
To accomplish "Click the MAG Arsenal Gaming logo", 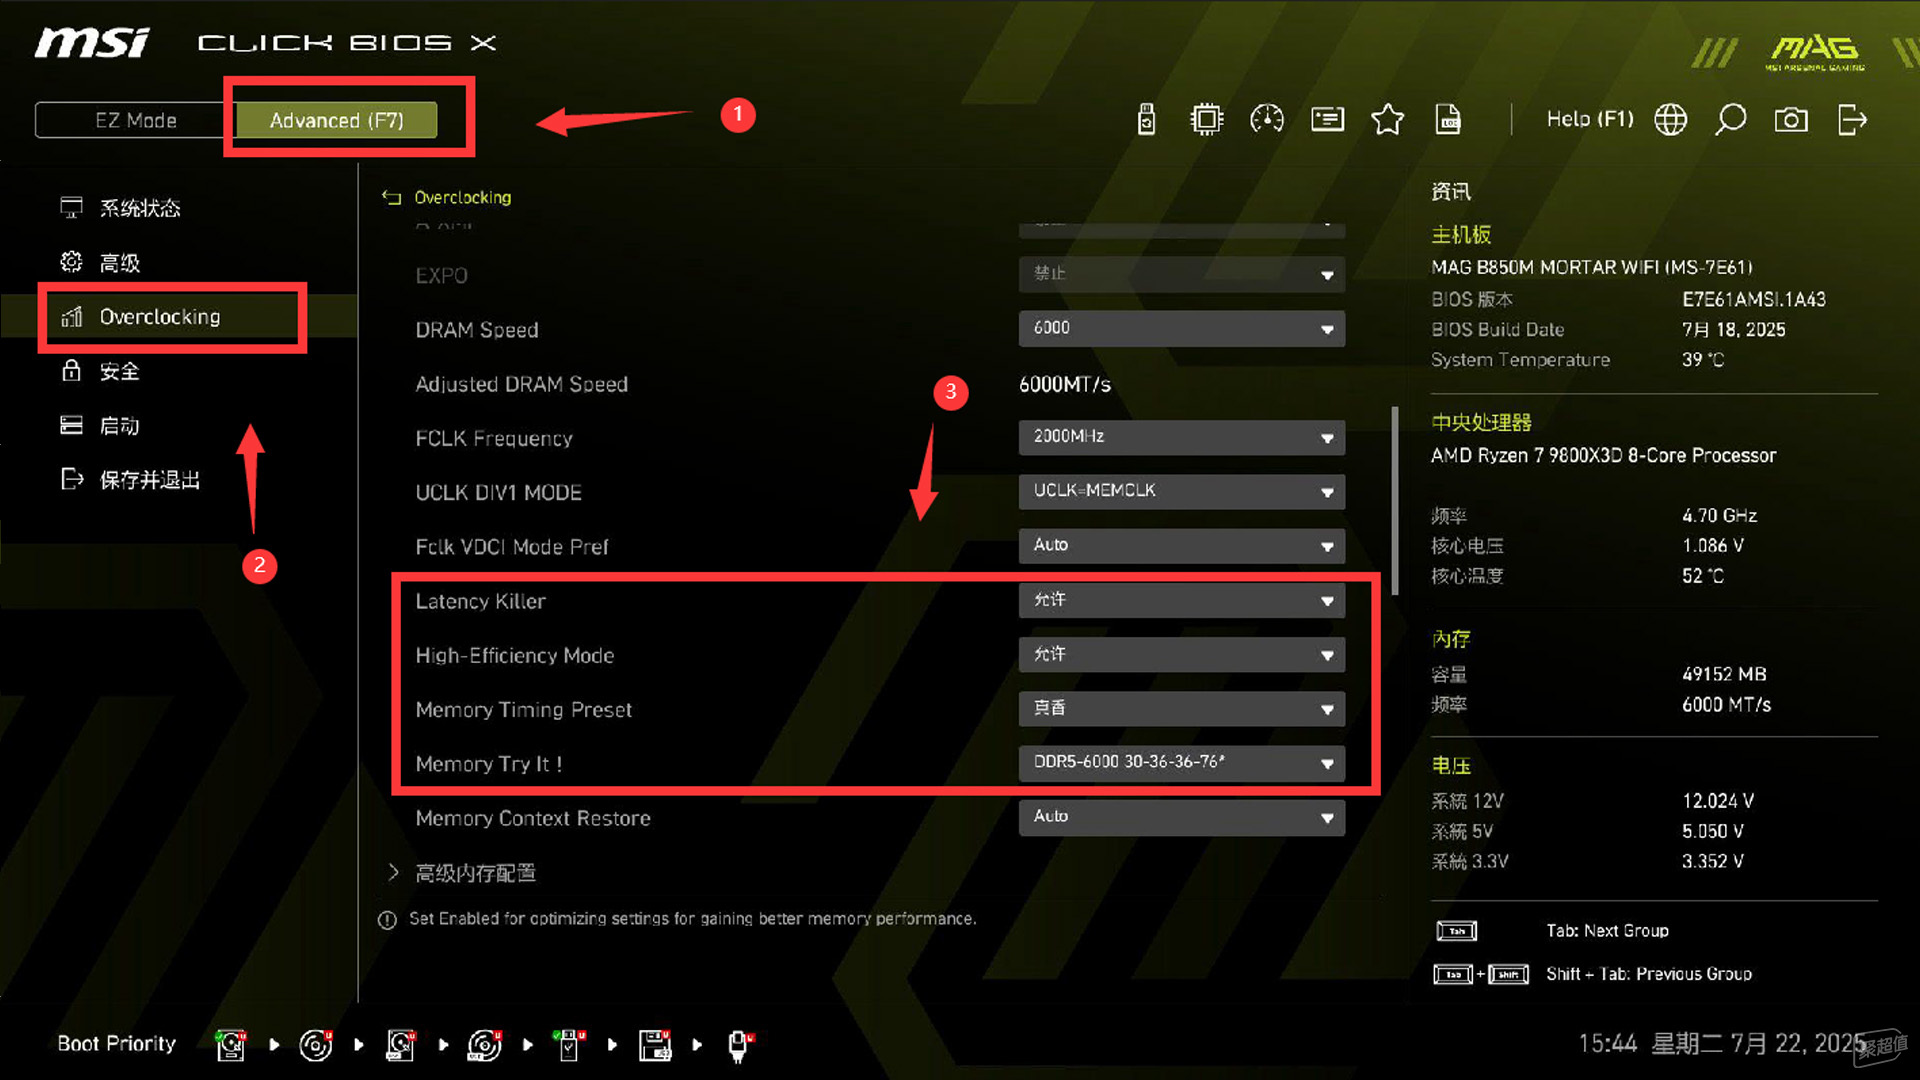I will click(x=1815, y=52).
